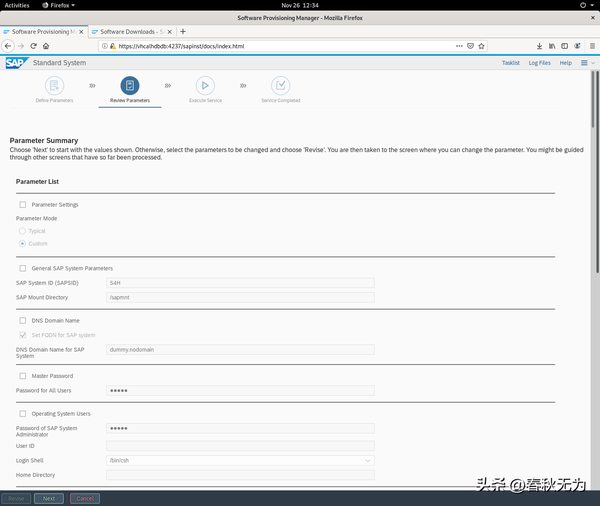
Task: Reload the page
Action: 33,46
